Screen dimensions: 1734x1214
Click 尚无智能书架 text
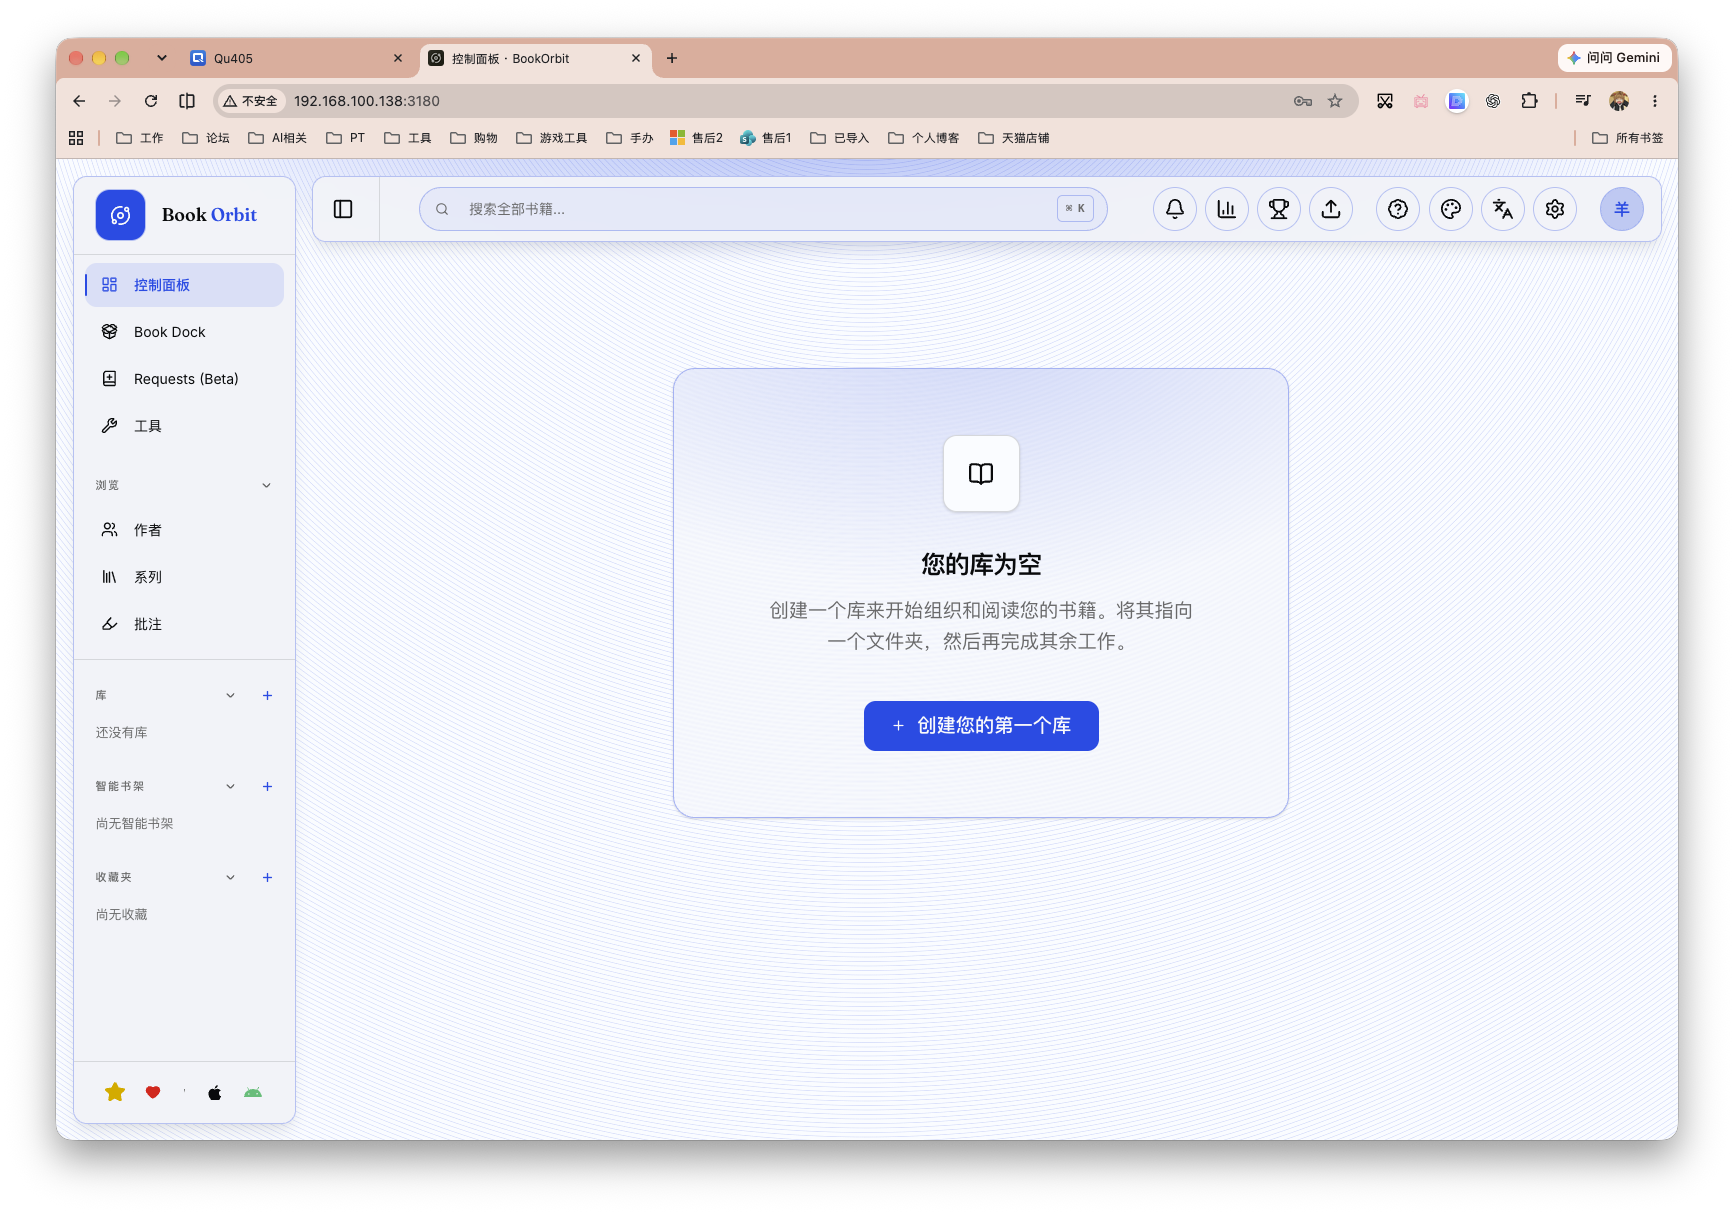pos(135,824)
